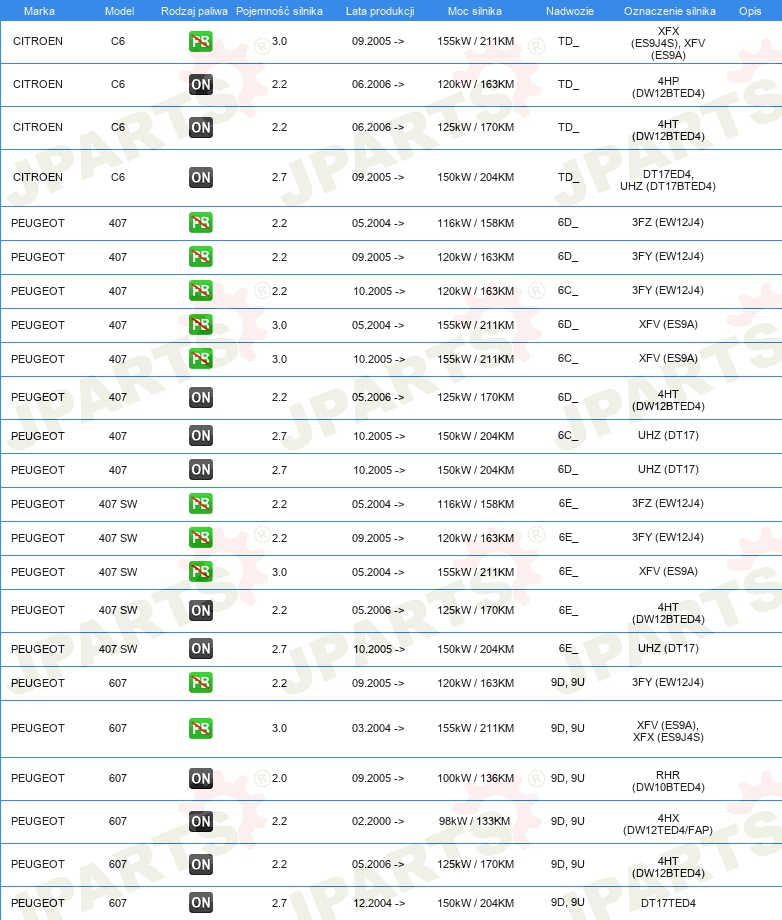Image resolution: width=782 pixels, height=920 pixels.
Task: Click the 4HT (DW12BTED4) code in the Peugeot 607 row
Action: pyautogui.click(x=668, y=867)
